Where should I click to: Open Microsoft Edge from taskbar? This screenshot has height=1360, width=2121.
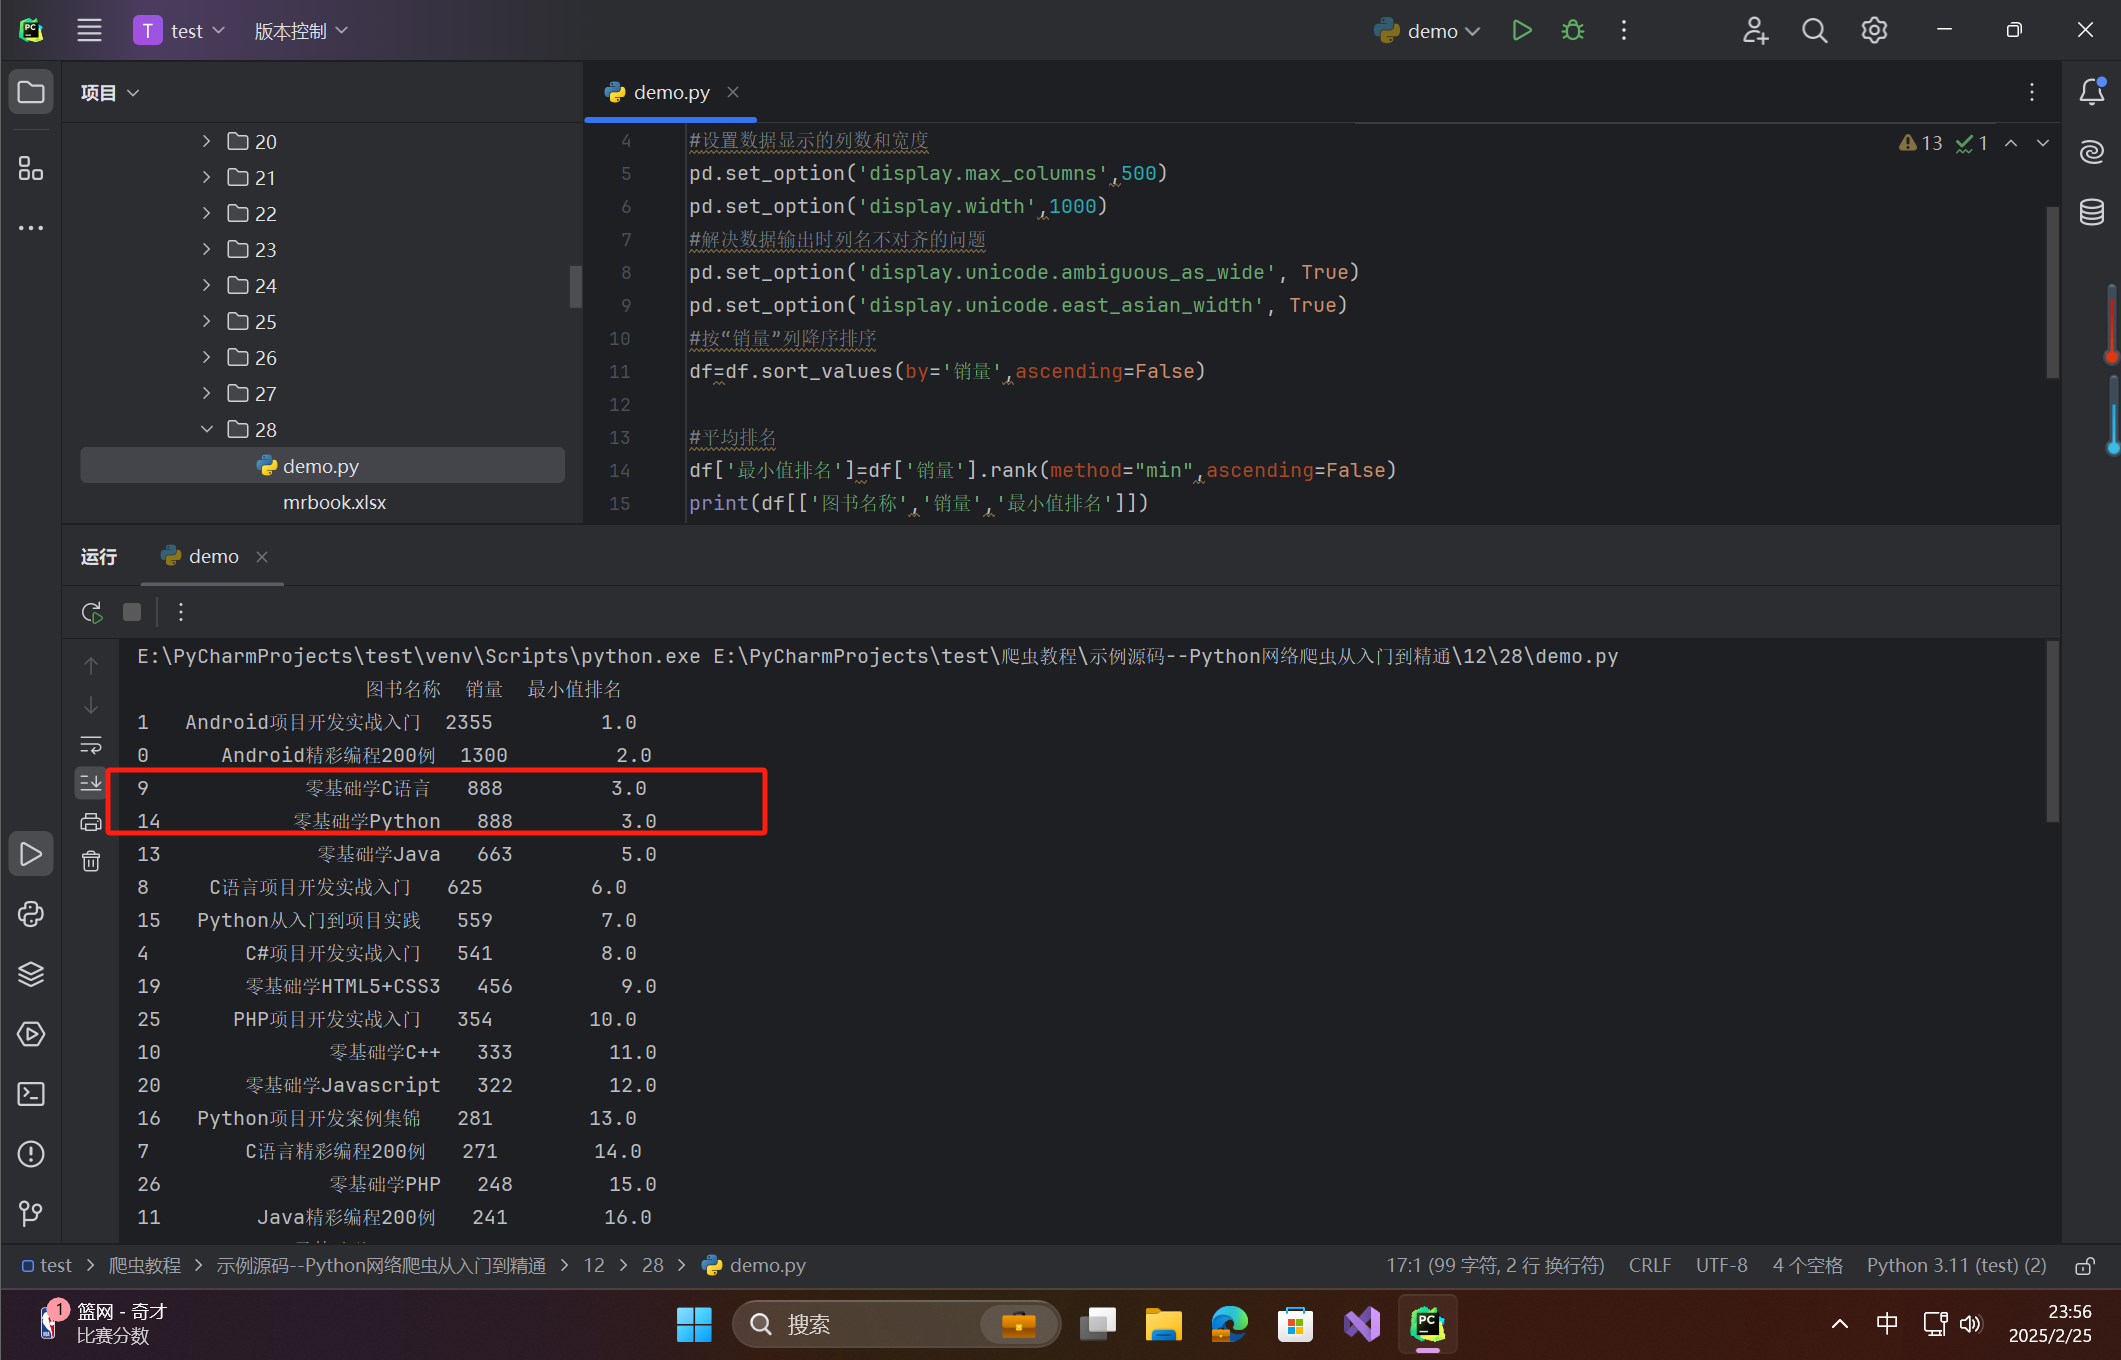click(1229, 1325)
